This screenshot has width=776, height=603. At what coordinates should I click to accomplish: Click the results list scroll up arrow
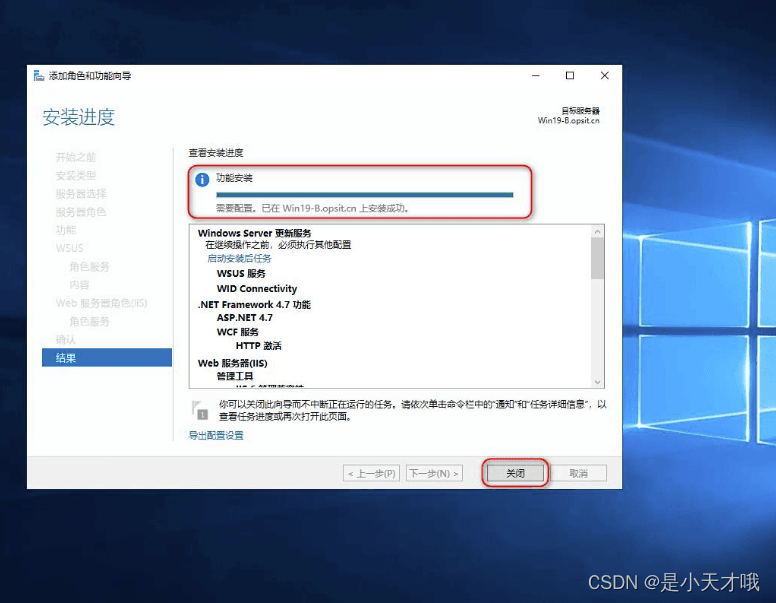(597, 231)
